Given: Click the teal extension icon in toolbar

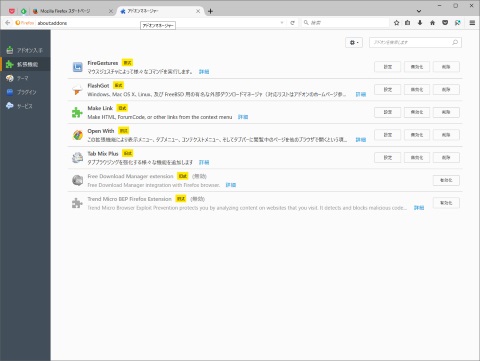Looking at the screenshot, I should pyautogui.click(x=458, y=23).
